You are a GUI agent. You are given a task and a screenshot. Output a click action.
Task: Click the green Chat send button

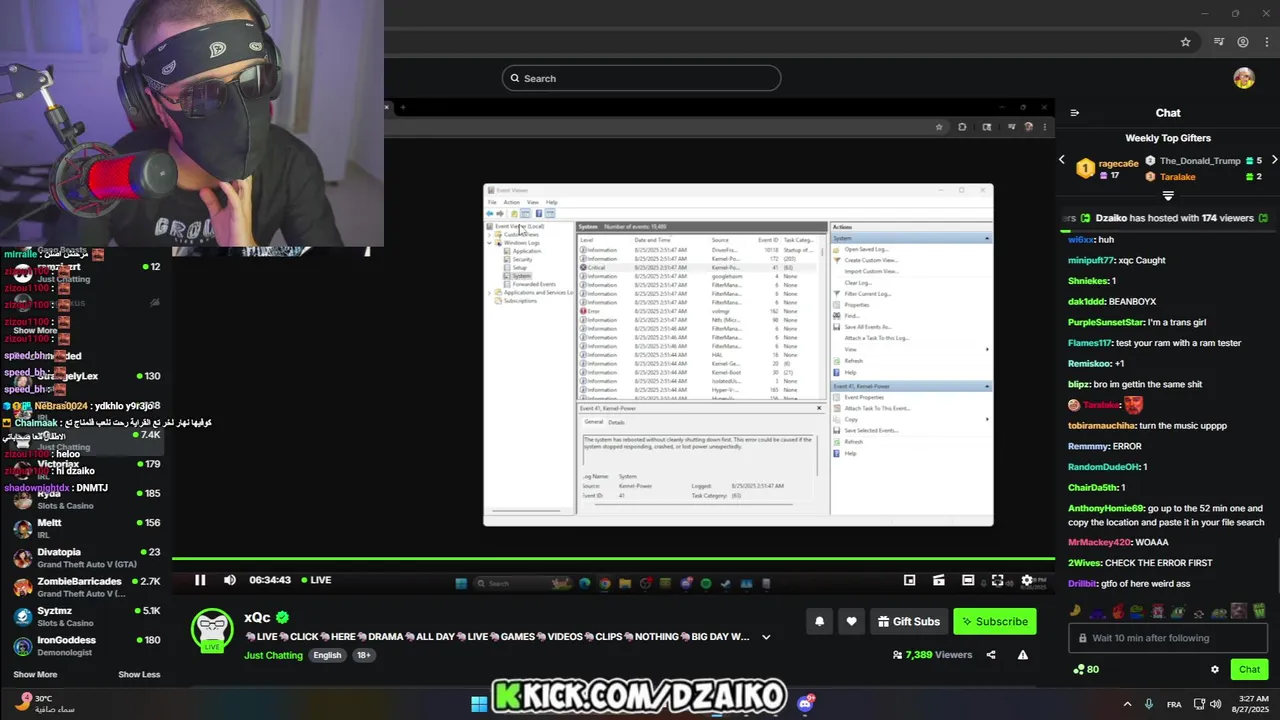tap(1249, 669)
